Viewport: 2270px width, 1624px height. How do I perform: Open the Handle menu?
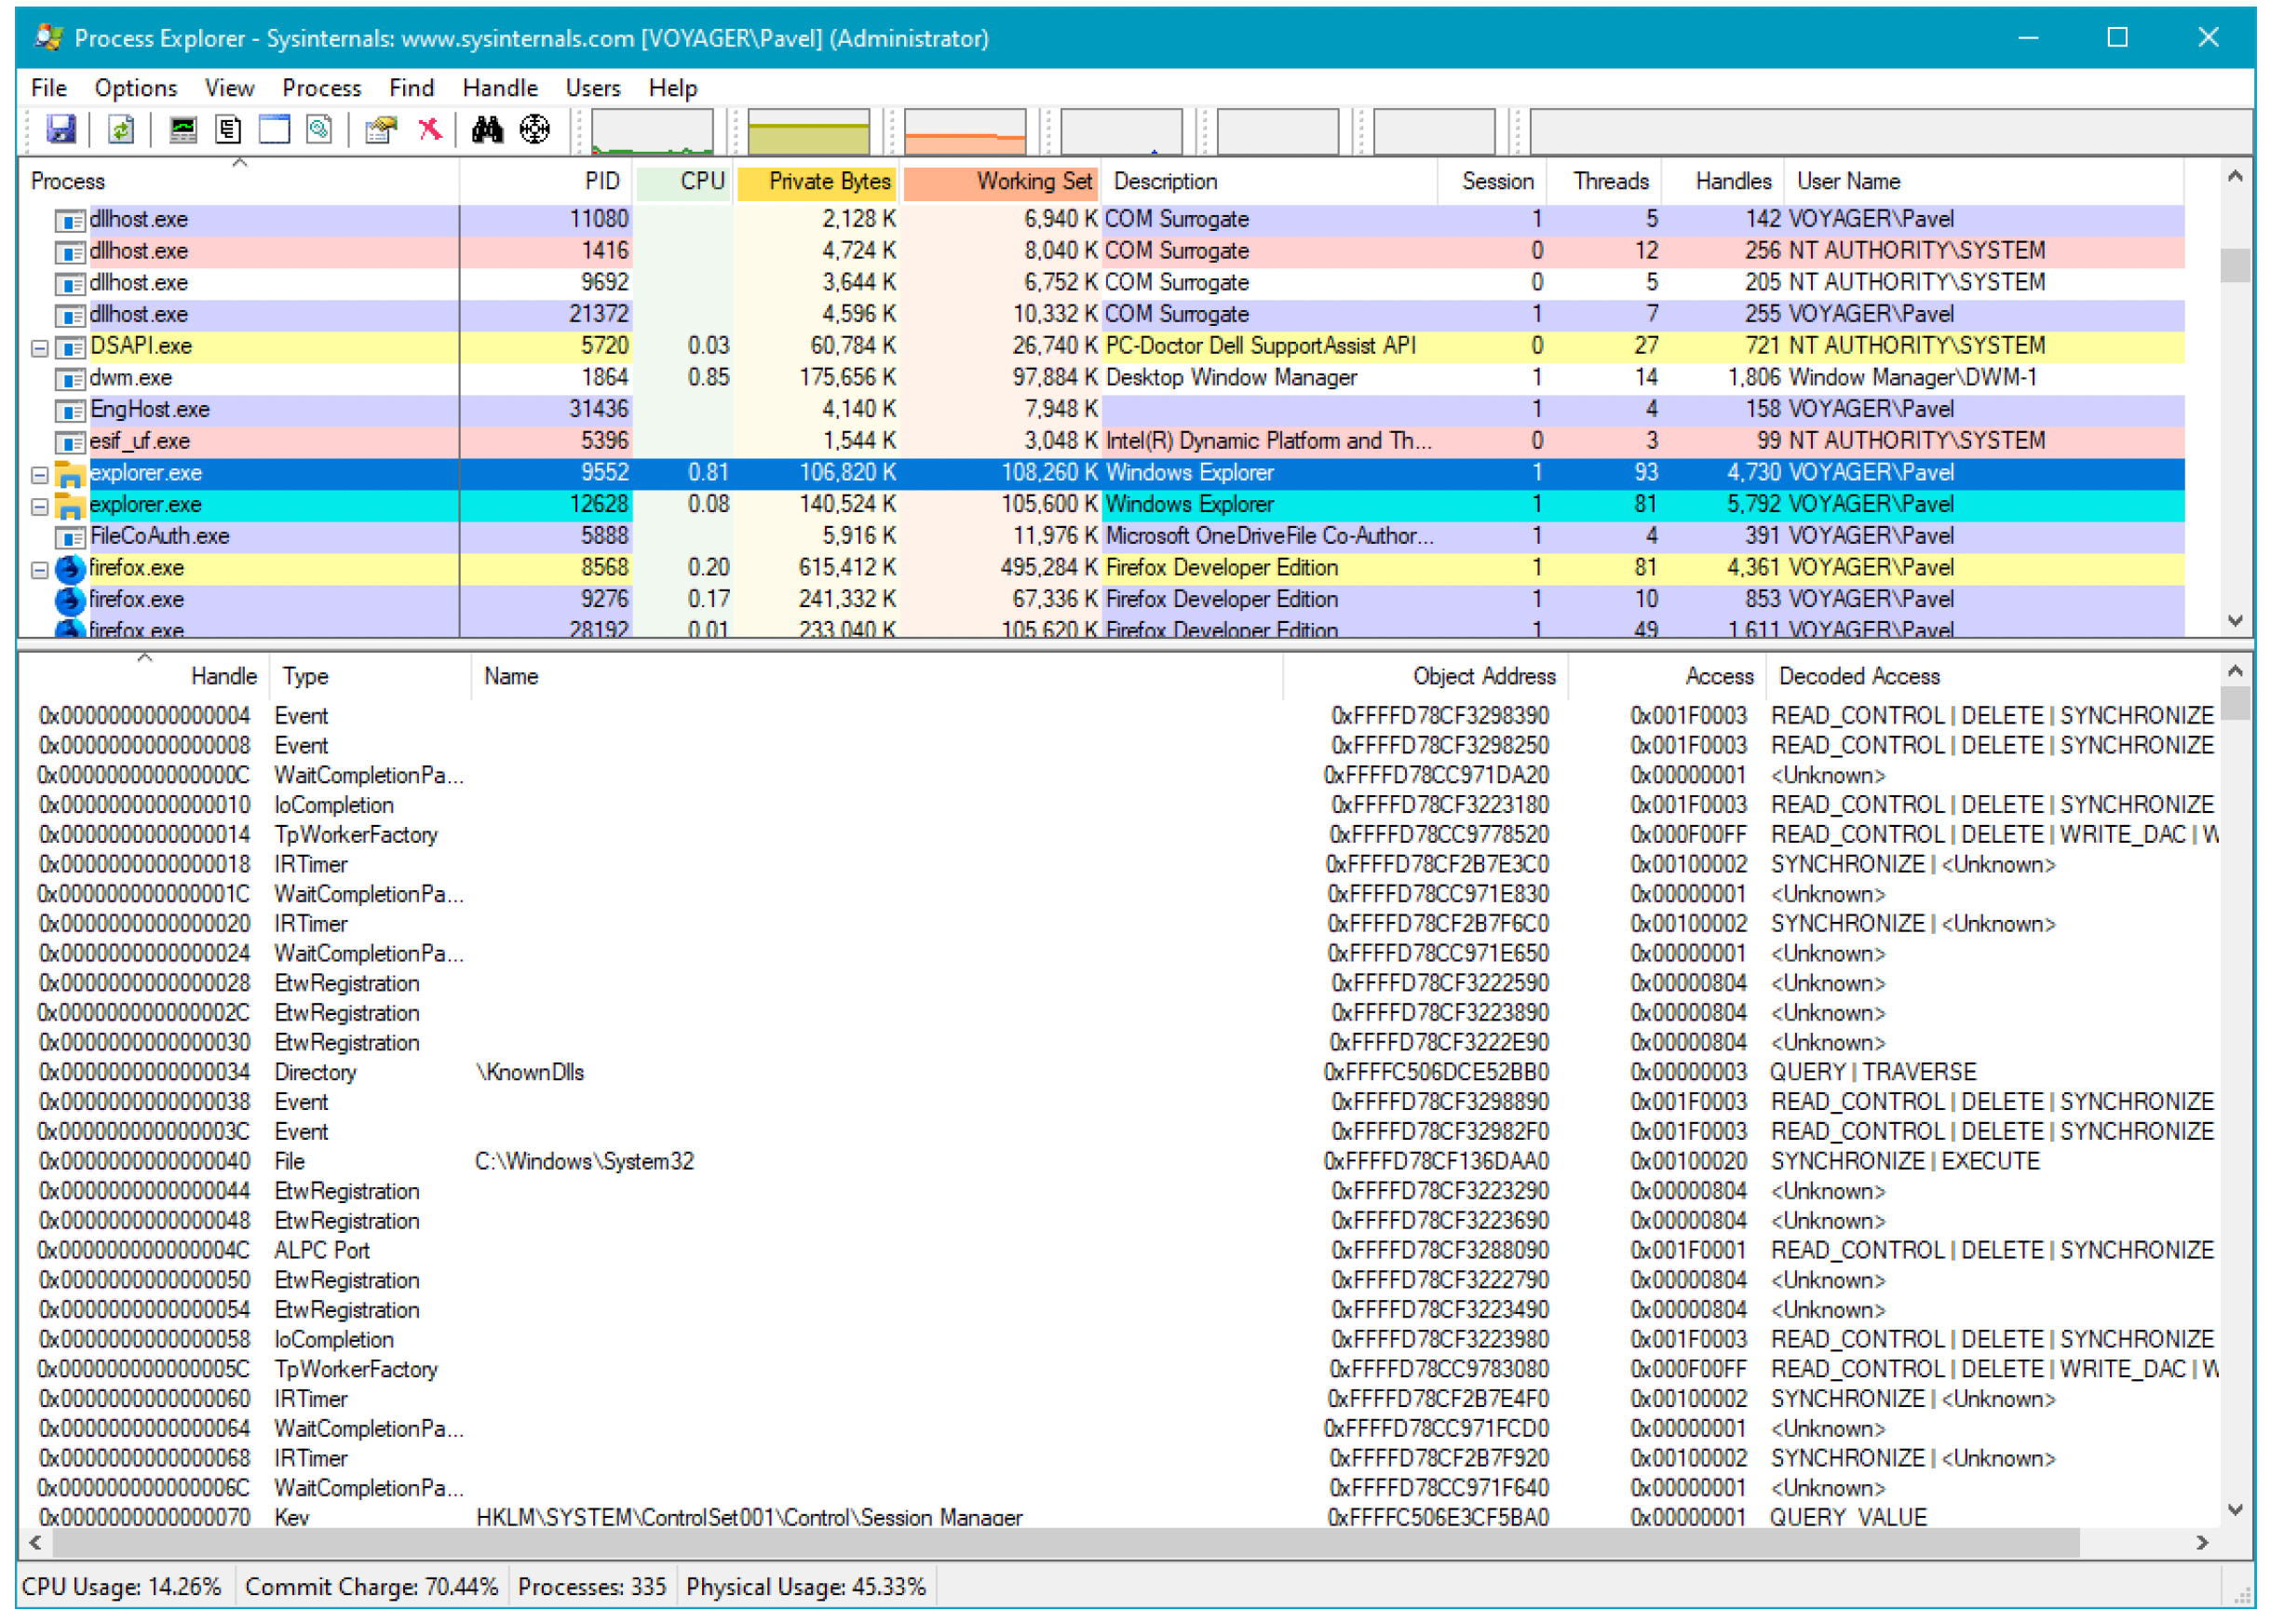pyautogui.click(x=500, y=88)
